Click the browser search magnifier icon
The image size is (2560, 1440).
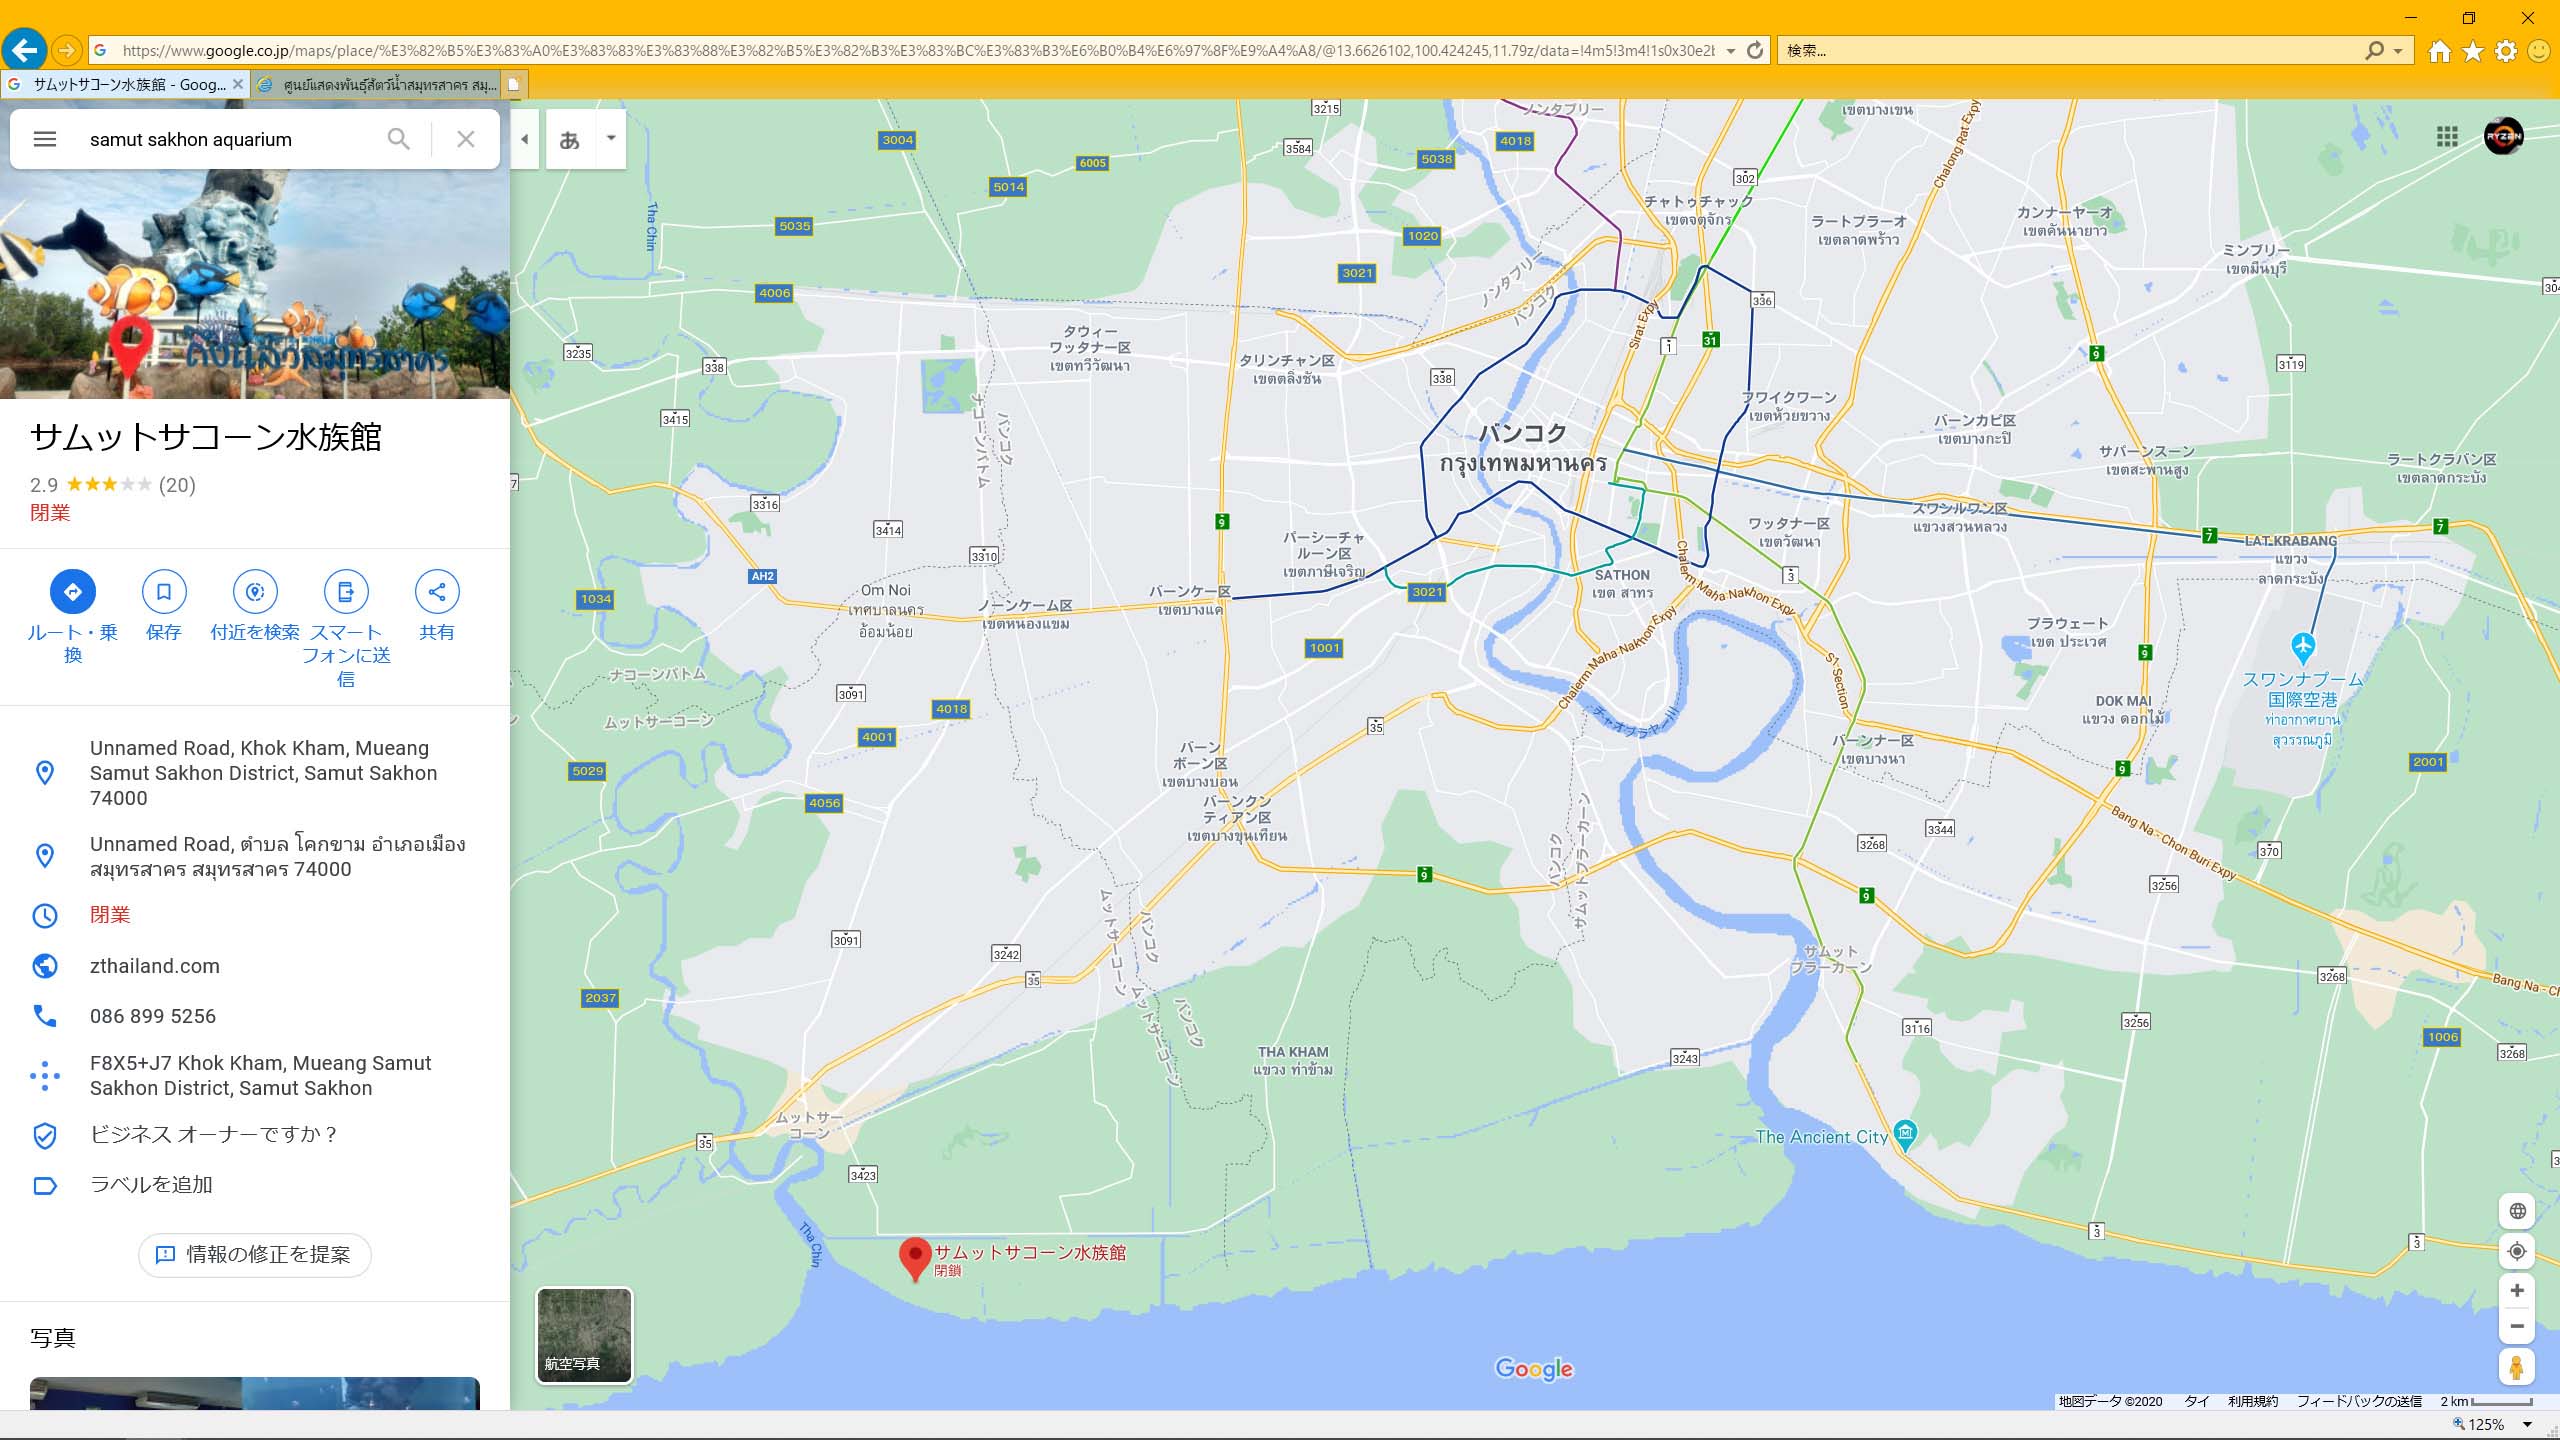(2375, 50)
